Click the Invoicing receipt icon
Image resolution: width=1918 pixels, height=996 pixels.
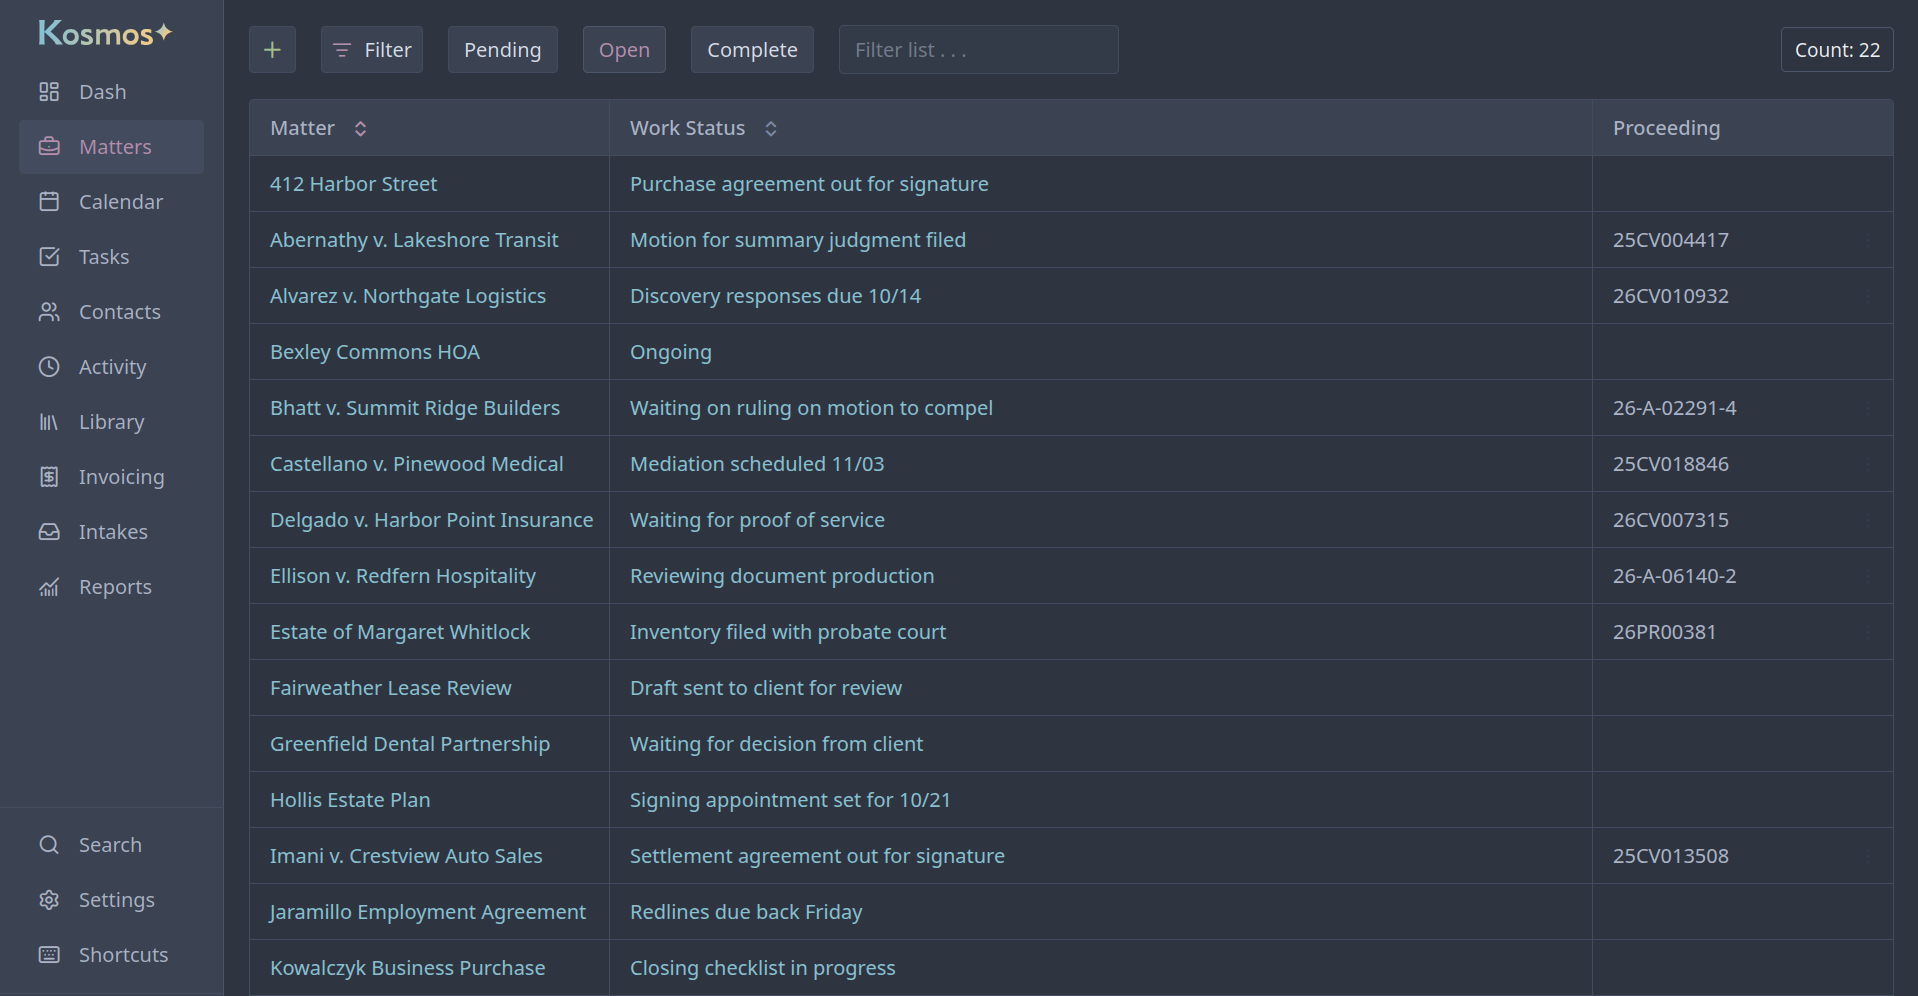click(49, 477)
